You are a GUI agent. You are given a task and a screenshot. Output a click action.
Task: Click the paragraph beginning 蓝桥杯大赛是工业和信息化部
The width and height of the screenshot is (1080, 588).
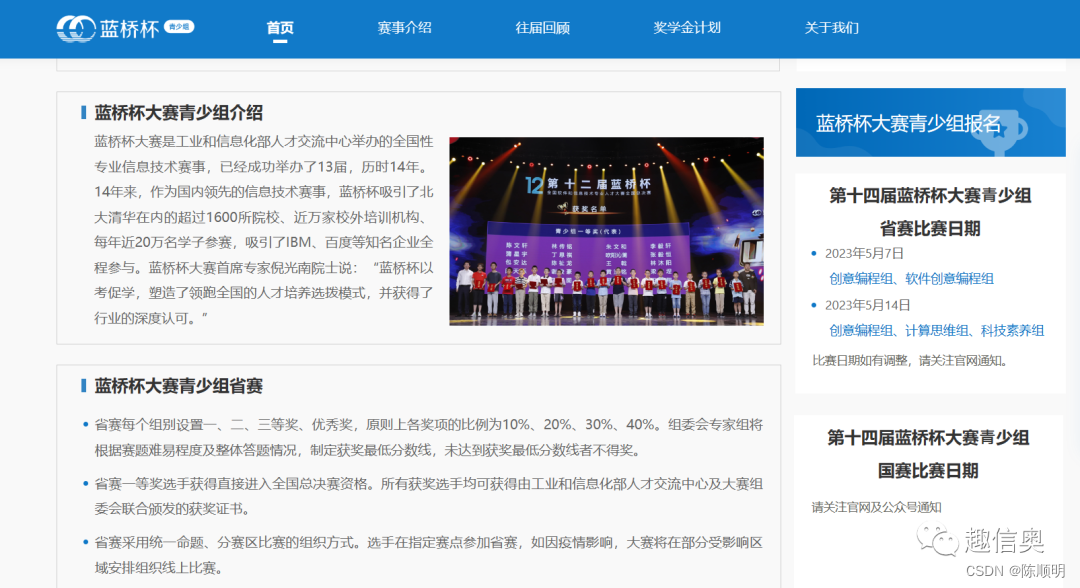(264, 229)
